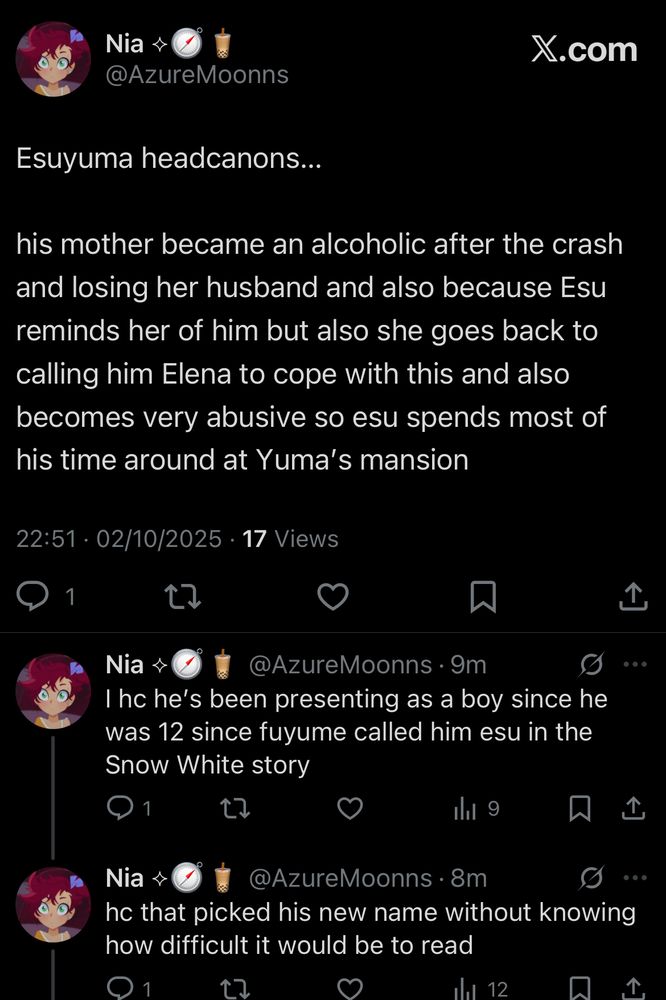
Task: Share the Snow White story reply
Action: tap(633, 808)
